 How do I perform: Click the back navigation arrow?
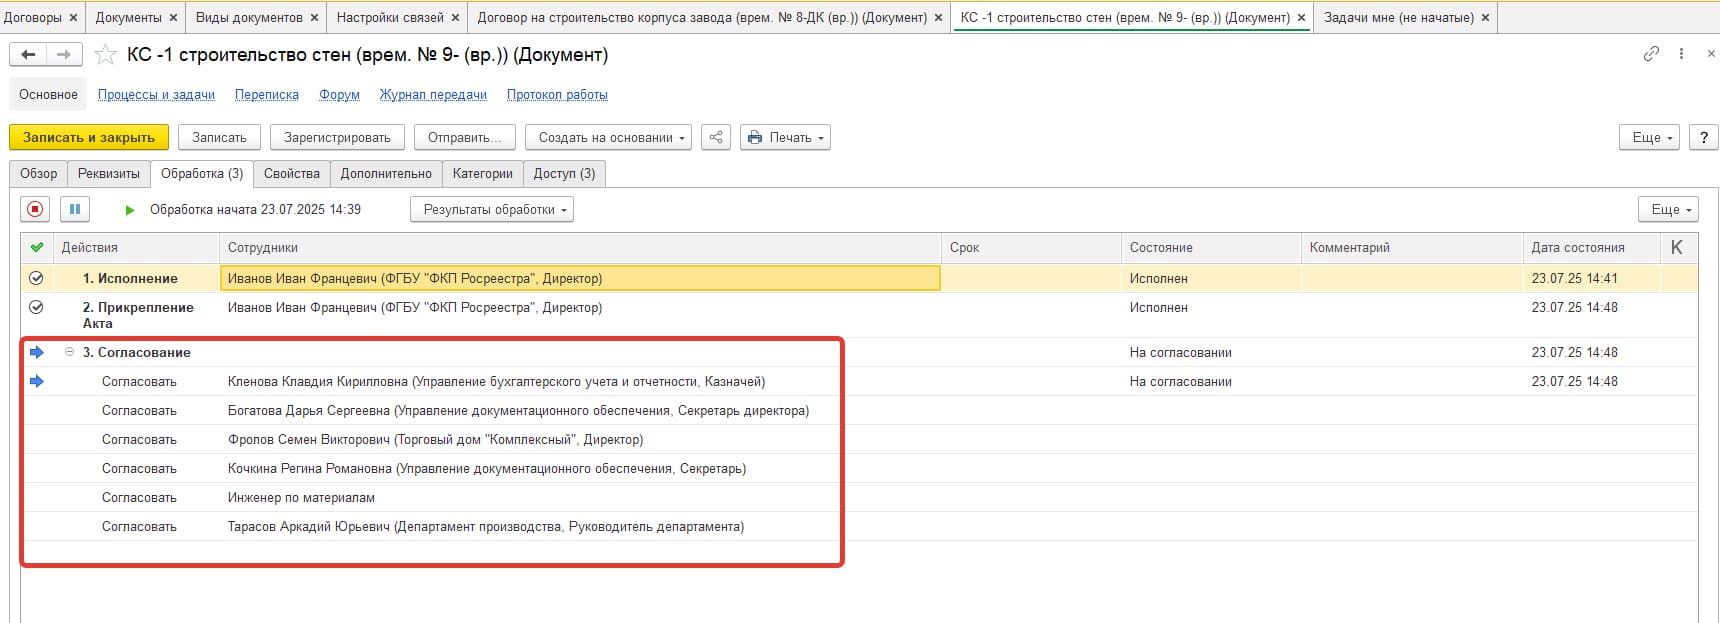click(28, 55)
